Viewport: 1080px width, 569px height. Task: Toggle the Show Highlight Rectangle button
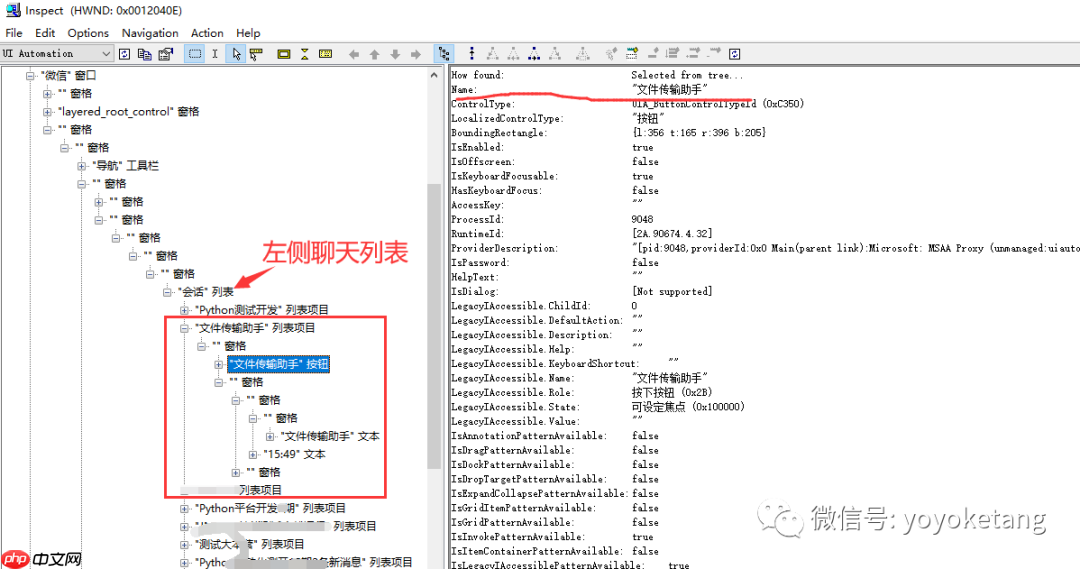point(195,54)
